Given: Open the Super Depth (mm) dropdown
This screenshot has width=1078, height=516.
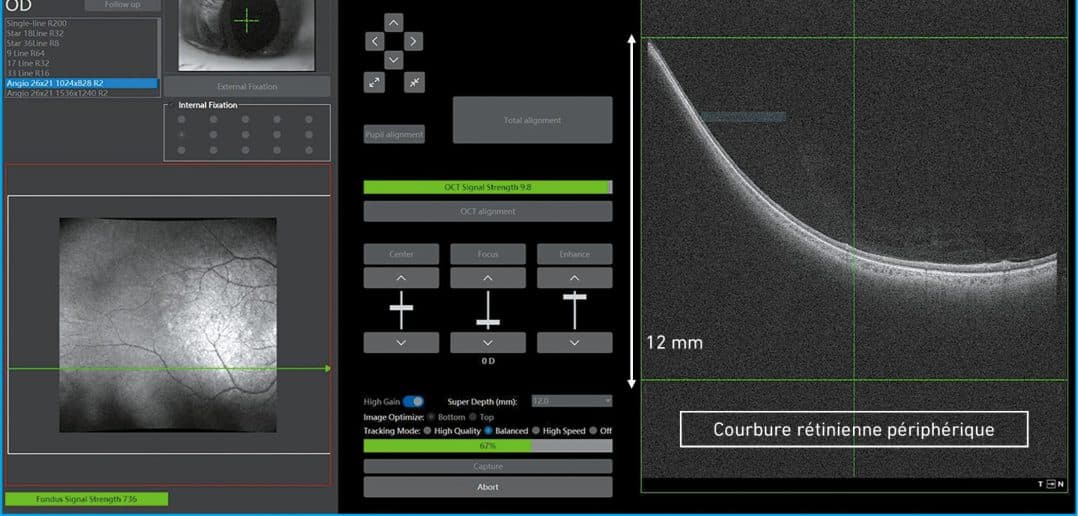Looking at the screenshot, I should click(571, 401).
